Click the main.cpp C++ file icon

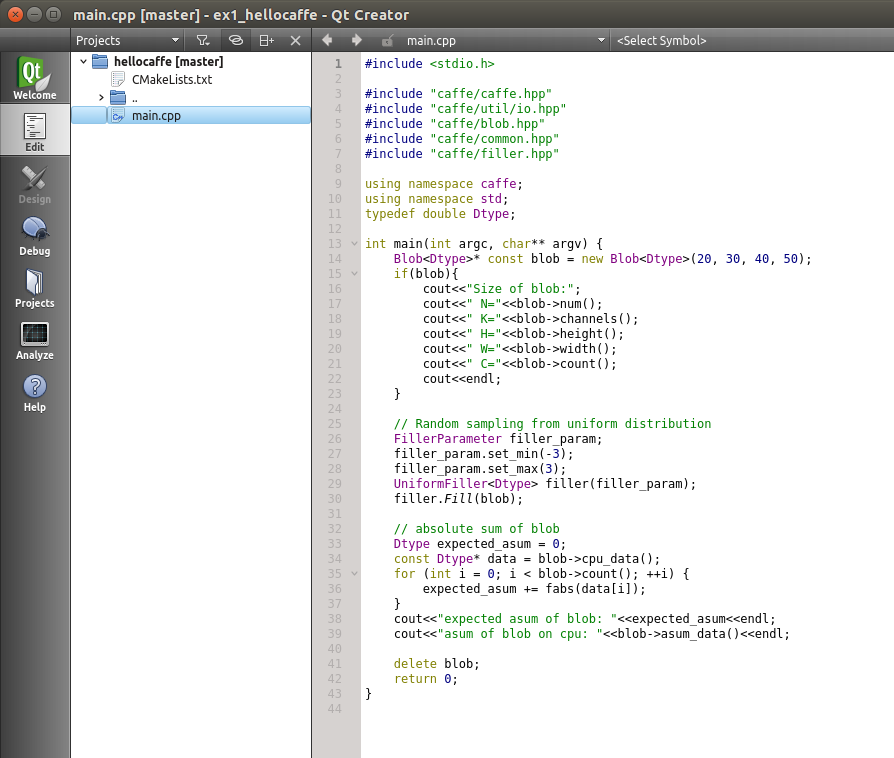coord(118,116)
